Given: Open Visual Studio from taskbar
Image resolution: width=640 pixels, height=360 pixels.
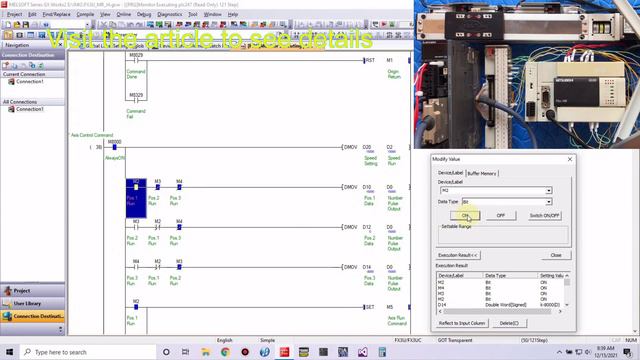Looking at the screenshot, I should 362,352.
